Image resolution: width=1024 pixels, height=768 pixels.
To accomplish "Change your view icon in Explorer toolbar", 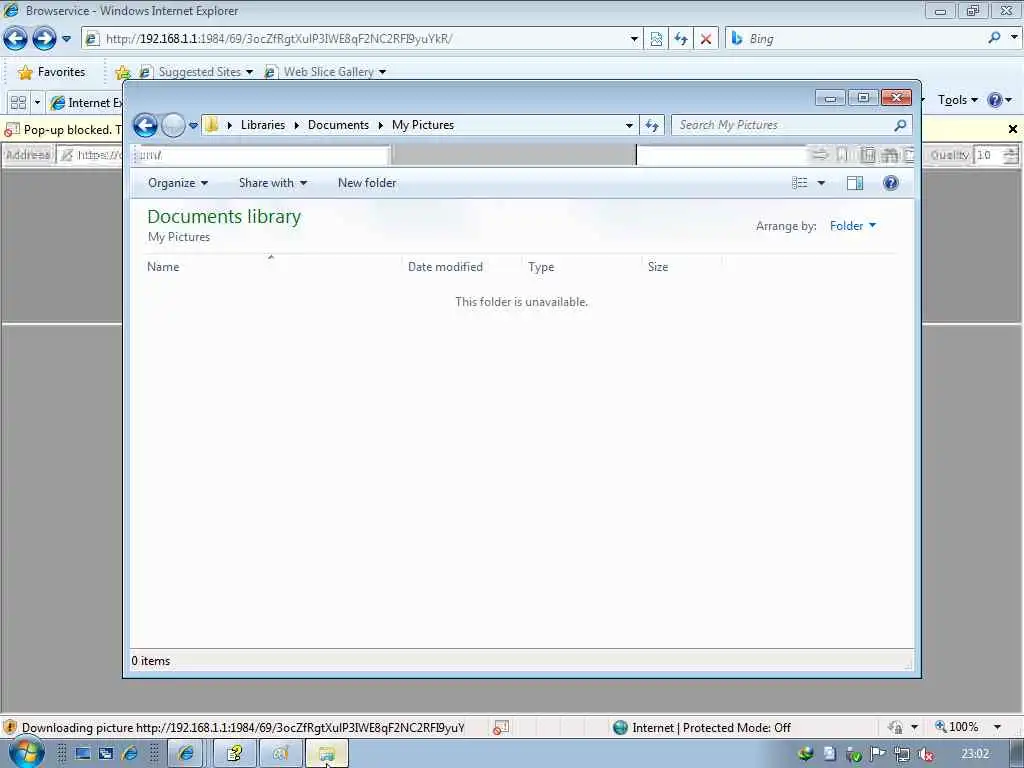I will tap(799, 183).
